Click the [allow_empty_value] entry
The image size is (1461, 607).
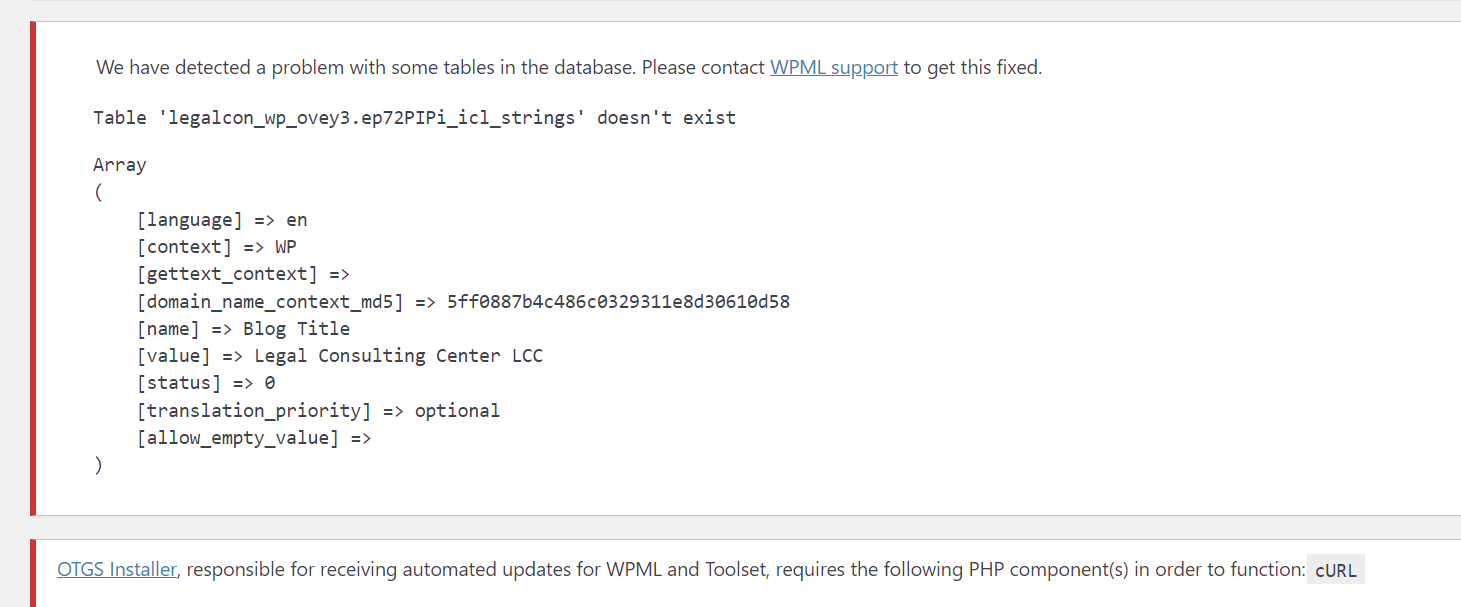click(x=253, y=437)
